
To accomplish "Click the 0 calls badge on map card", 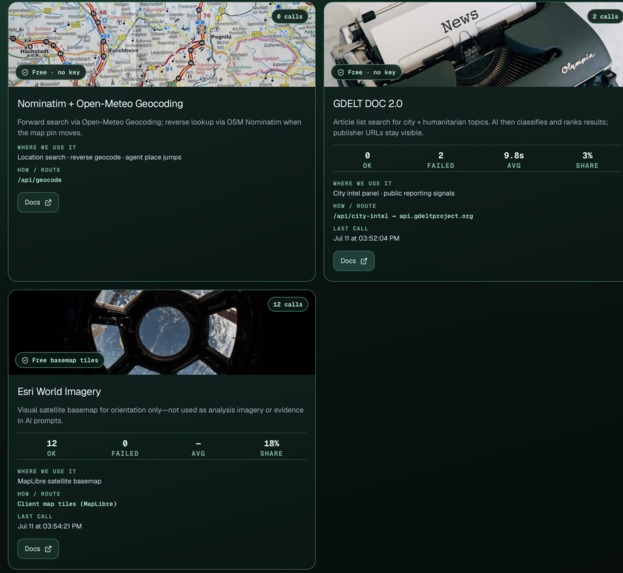I will (290, 16).
